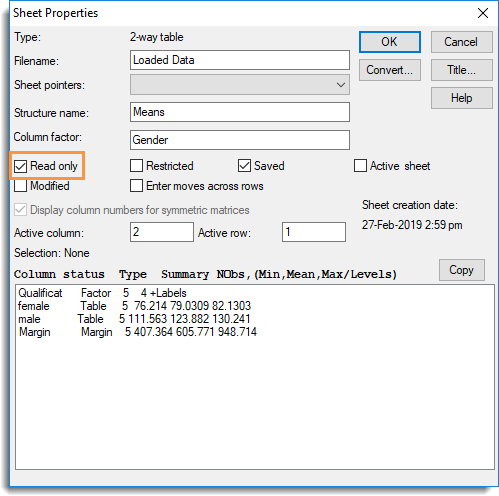The width and height of the screenshot is (499, 496).
Task: Click the OK button
Action: tap(390, 42)
